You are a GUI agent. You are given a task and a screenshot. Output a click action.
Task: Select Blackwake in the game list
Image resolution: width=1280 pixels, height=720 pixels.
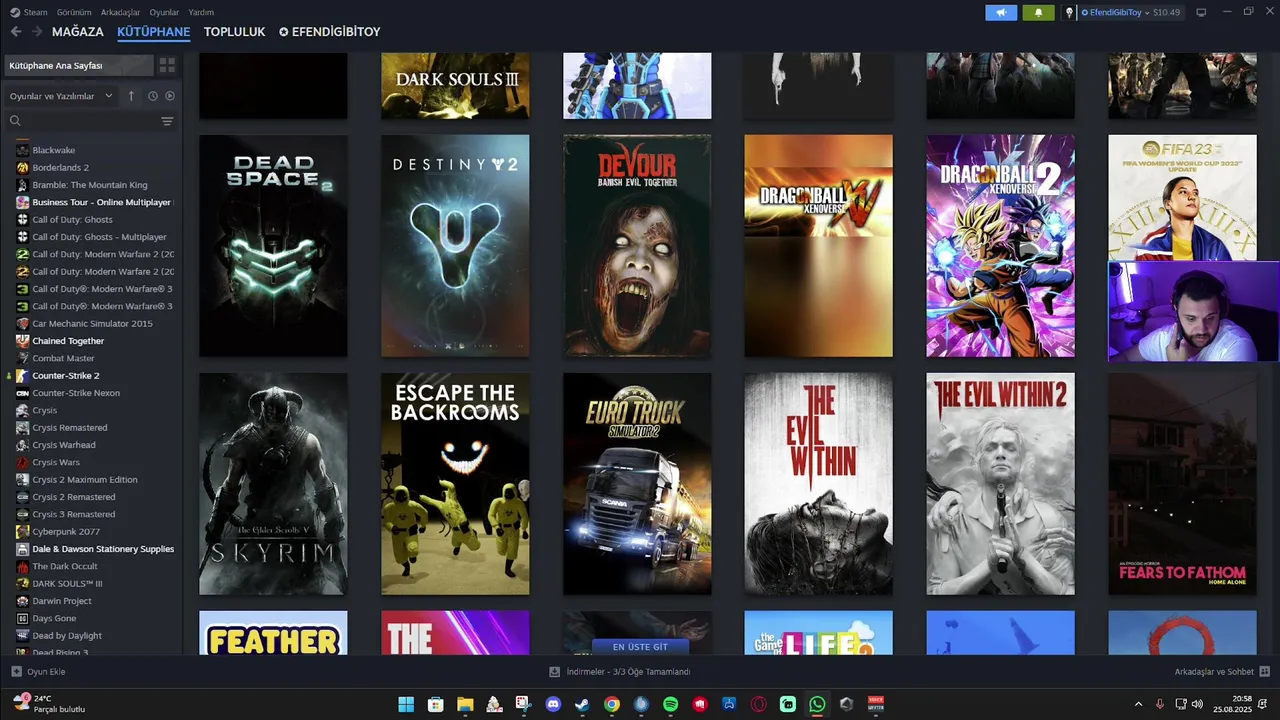pos(54,150)
